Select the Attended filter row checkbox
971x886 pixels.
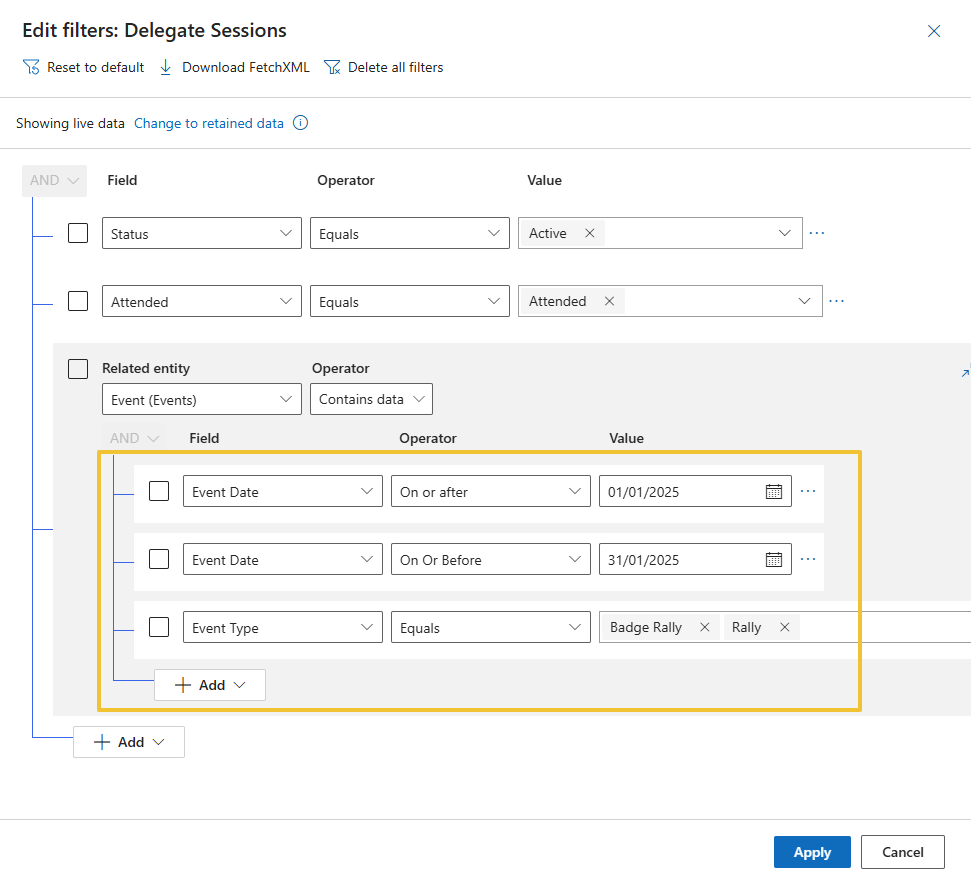[x=78, y=301]
